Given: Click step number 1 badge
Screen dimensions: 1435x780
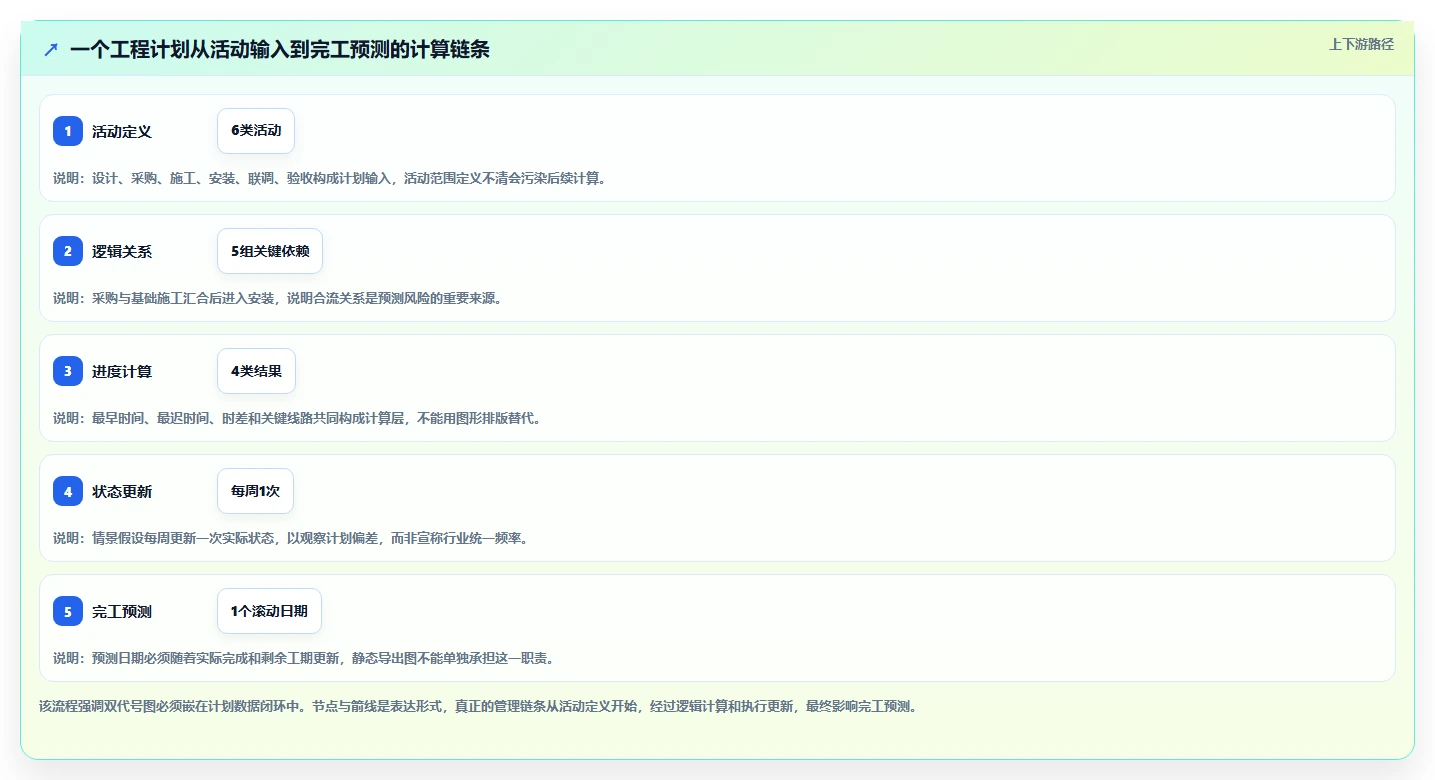Looking at the screenshot, I should [68, 131].
